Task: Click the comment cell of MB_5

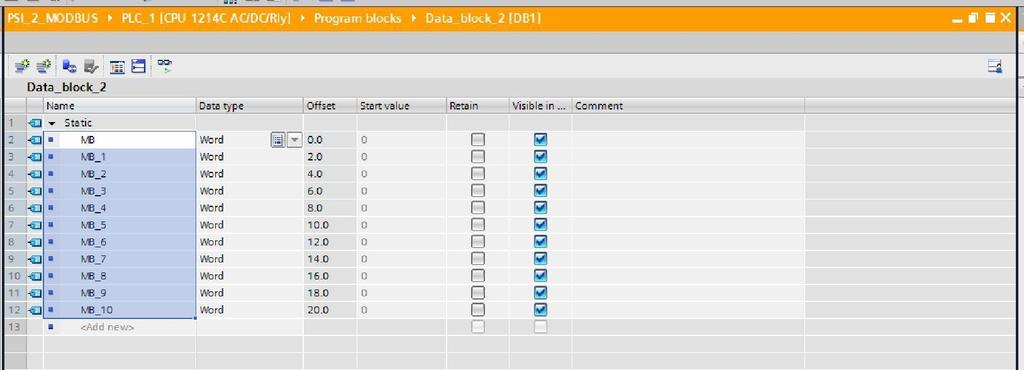Action: click(x=688, y=224)
